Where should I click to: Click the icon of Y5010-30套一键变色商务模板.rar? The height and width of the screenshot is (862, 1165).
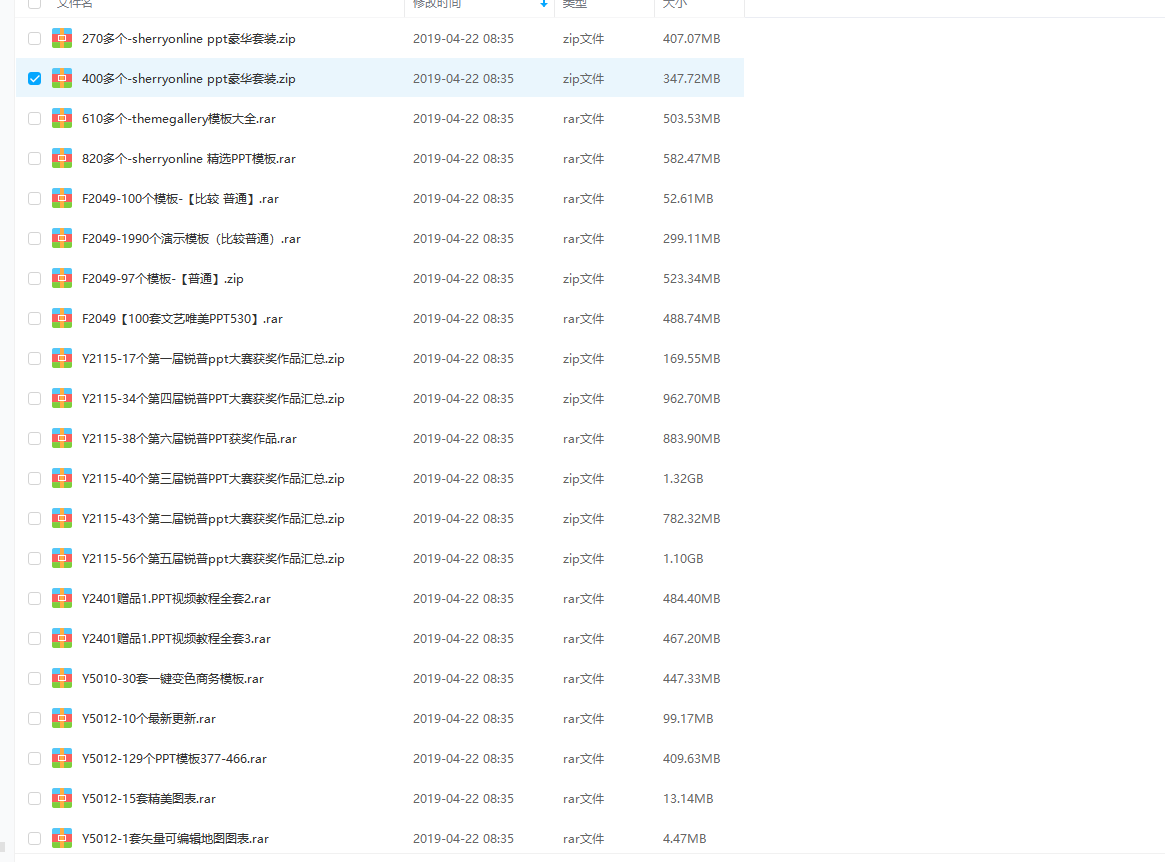pyautogui.click(x=62, y=678)
